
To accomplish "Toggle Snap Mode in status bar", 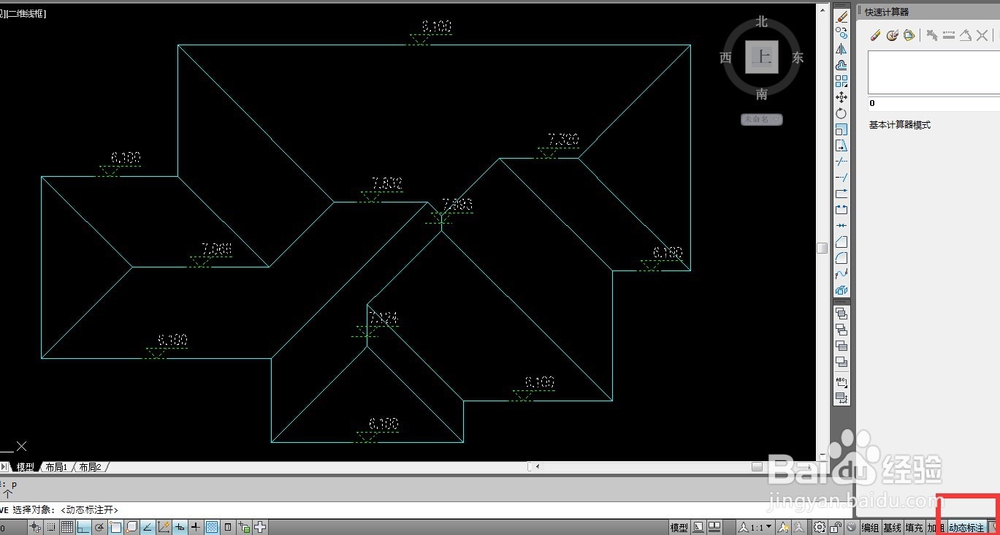I will [50, 527].
